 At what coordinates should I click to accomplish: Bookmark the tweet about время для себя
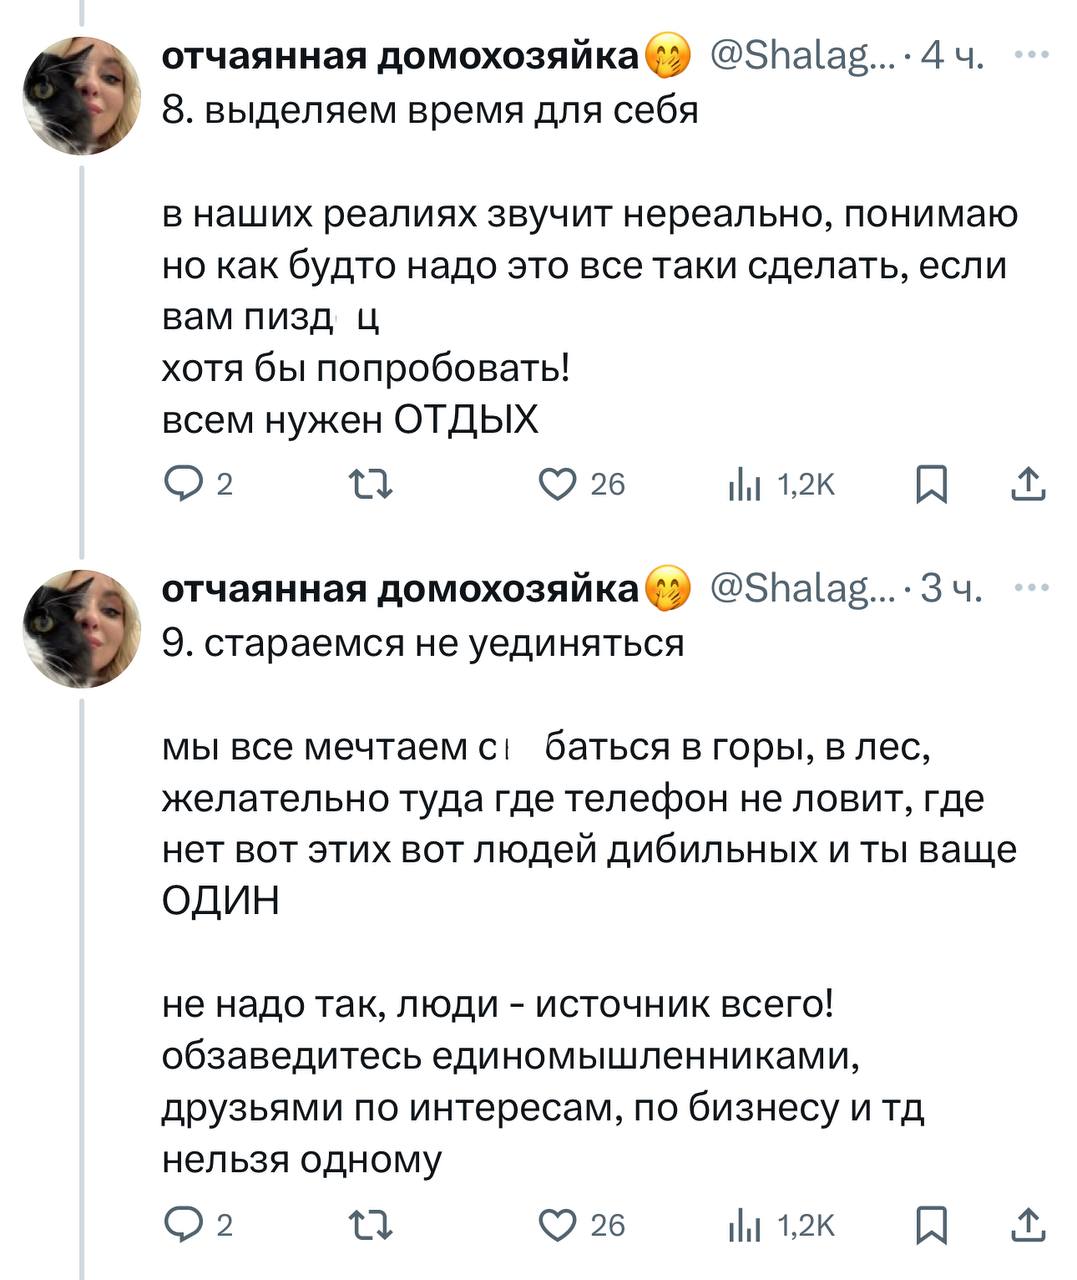932,485
